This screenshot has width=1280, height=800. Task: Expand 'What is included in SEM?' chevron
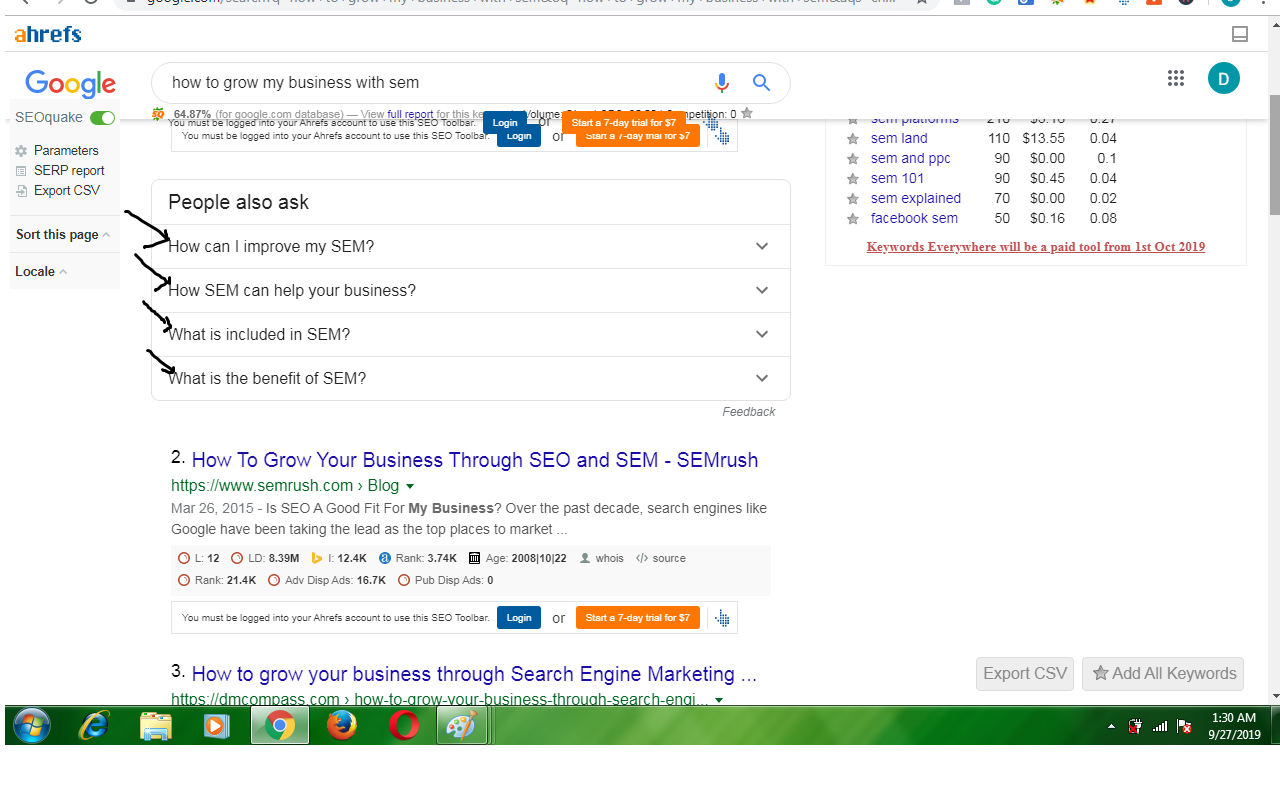click(x=762, y=334)
